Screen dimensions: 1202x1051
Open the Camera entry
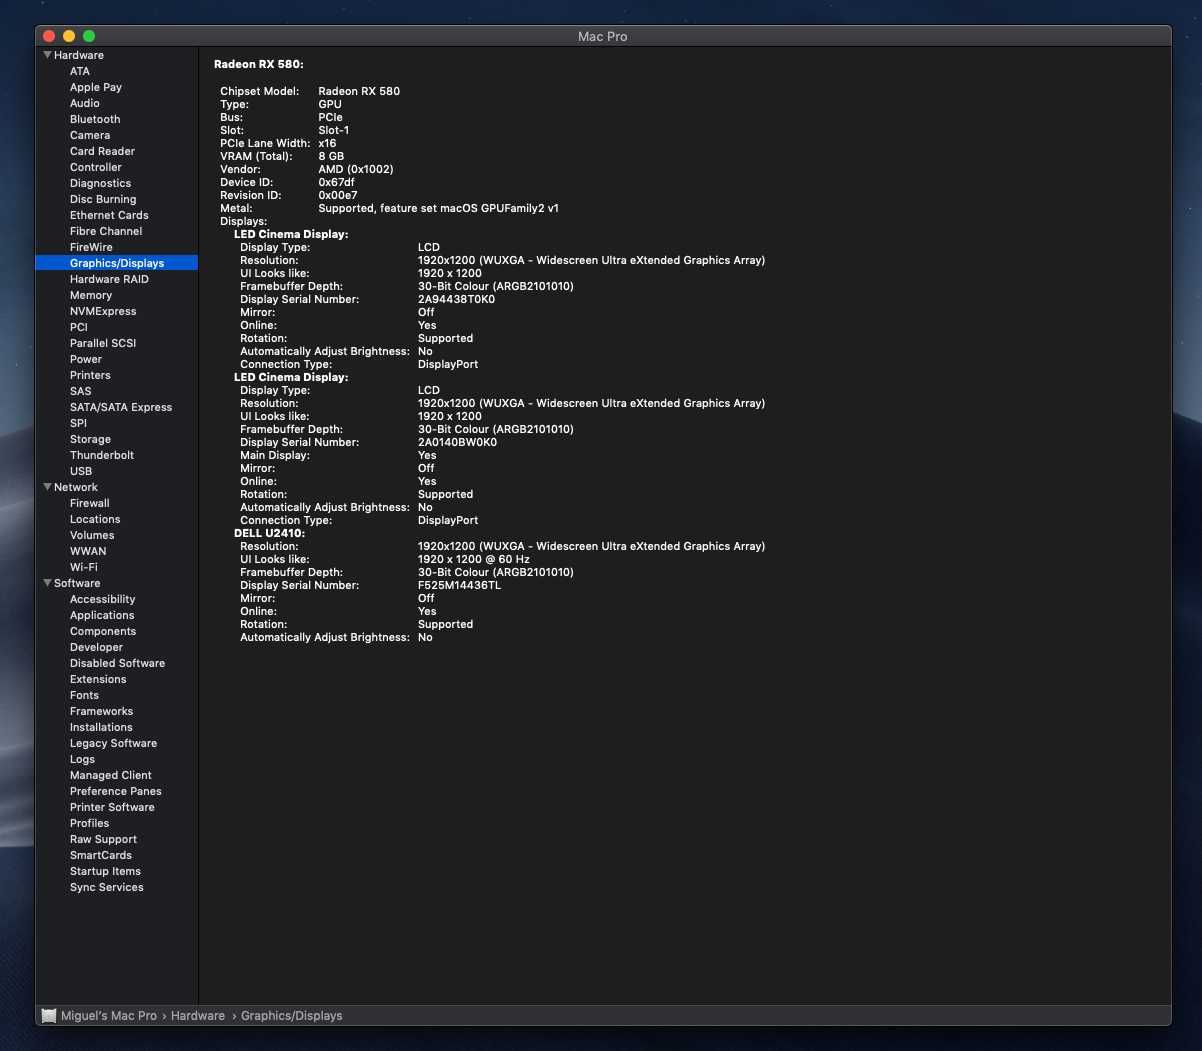tap(90, 135)
